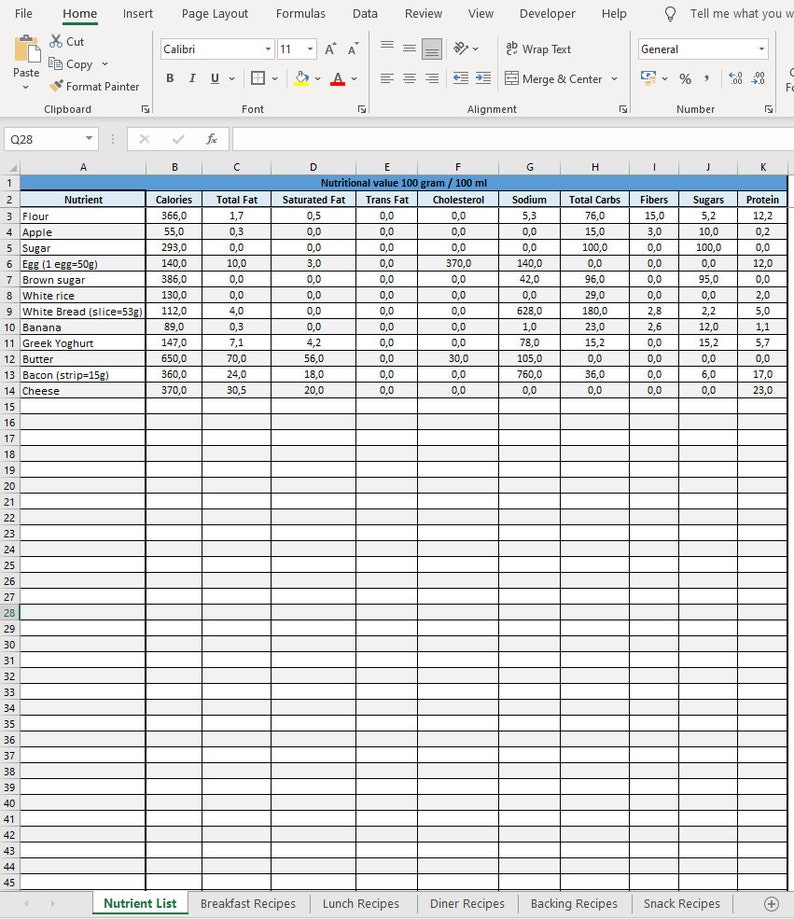This screenshot has height=919, width=794.
Task: Expand Copy options arrow
Action: (105, 64)
